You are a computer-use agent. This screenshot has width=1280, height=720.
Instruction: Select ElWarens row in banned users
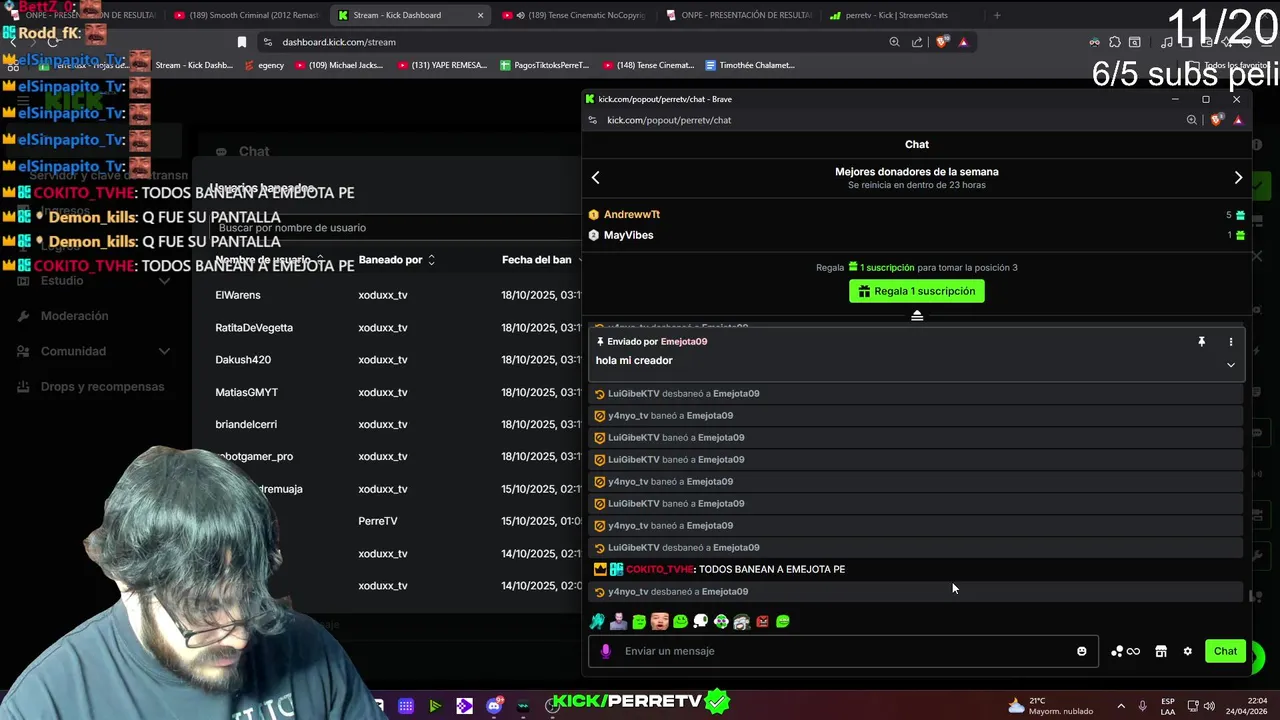tap(237, 295)
